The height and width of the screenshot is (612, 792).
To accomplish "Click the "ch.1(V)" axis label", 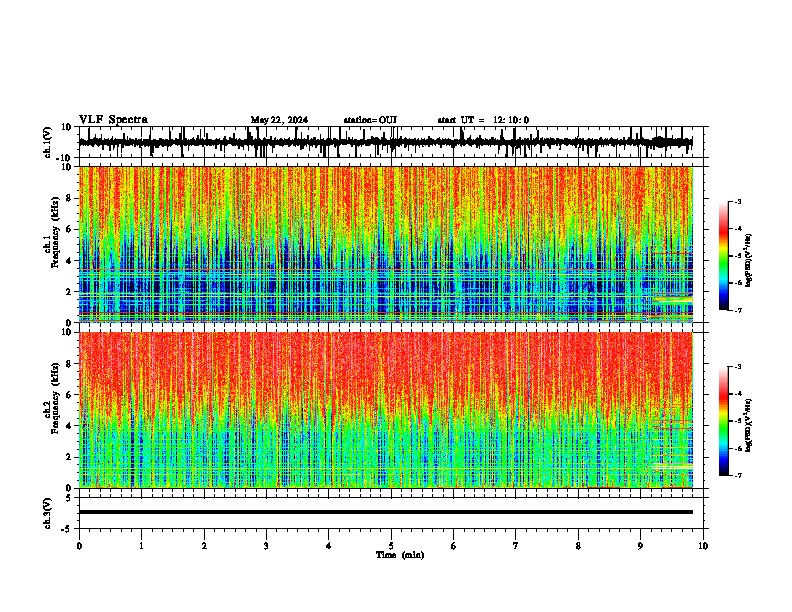I will click(47, 142).
